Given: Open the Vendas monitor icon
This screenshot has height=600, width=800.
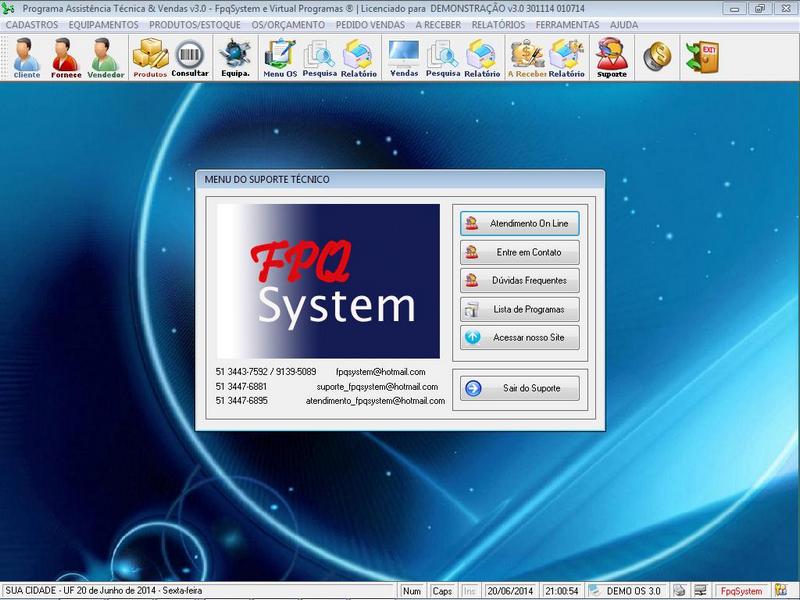Looking at the screenshot, I should pos(404,58).
